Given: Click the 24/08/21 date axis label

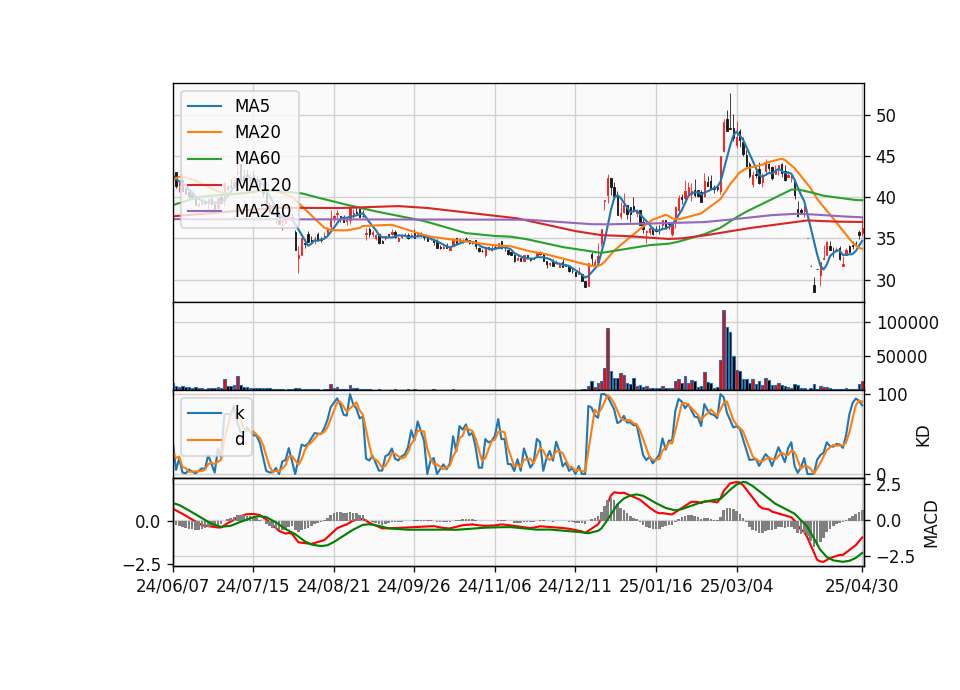Looking at the screenshot, I should (x=334, y=587).
